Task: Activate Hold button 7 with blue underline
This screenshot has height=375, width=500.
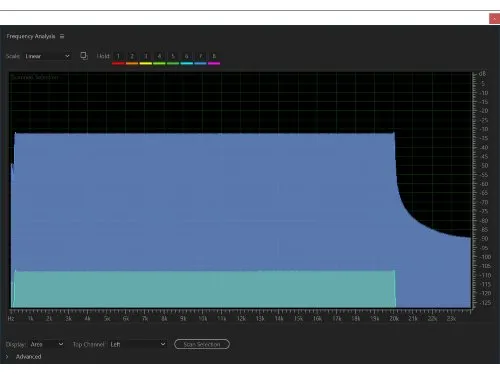Action: coord(200,56)
